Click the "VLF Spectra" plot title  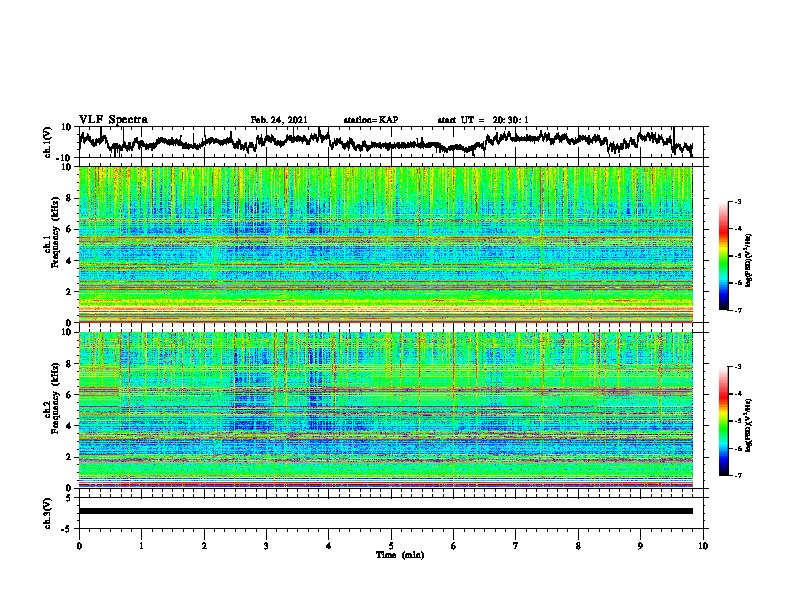(113, 120)
